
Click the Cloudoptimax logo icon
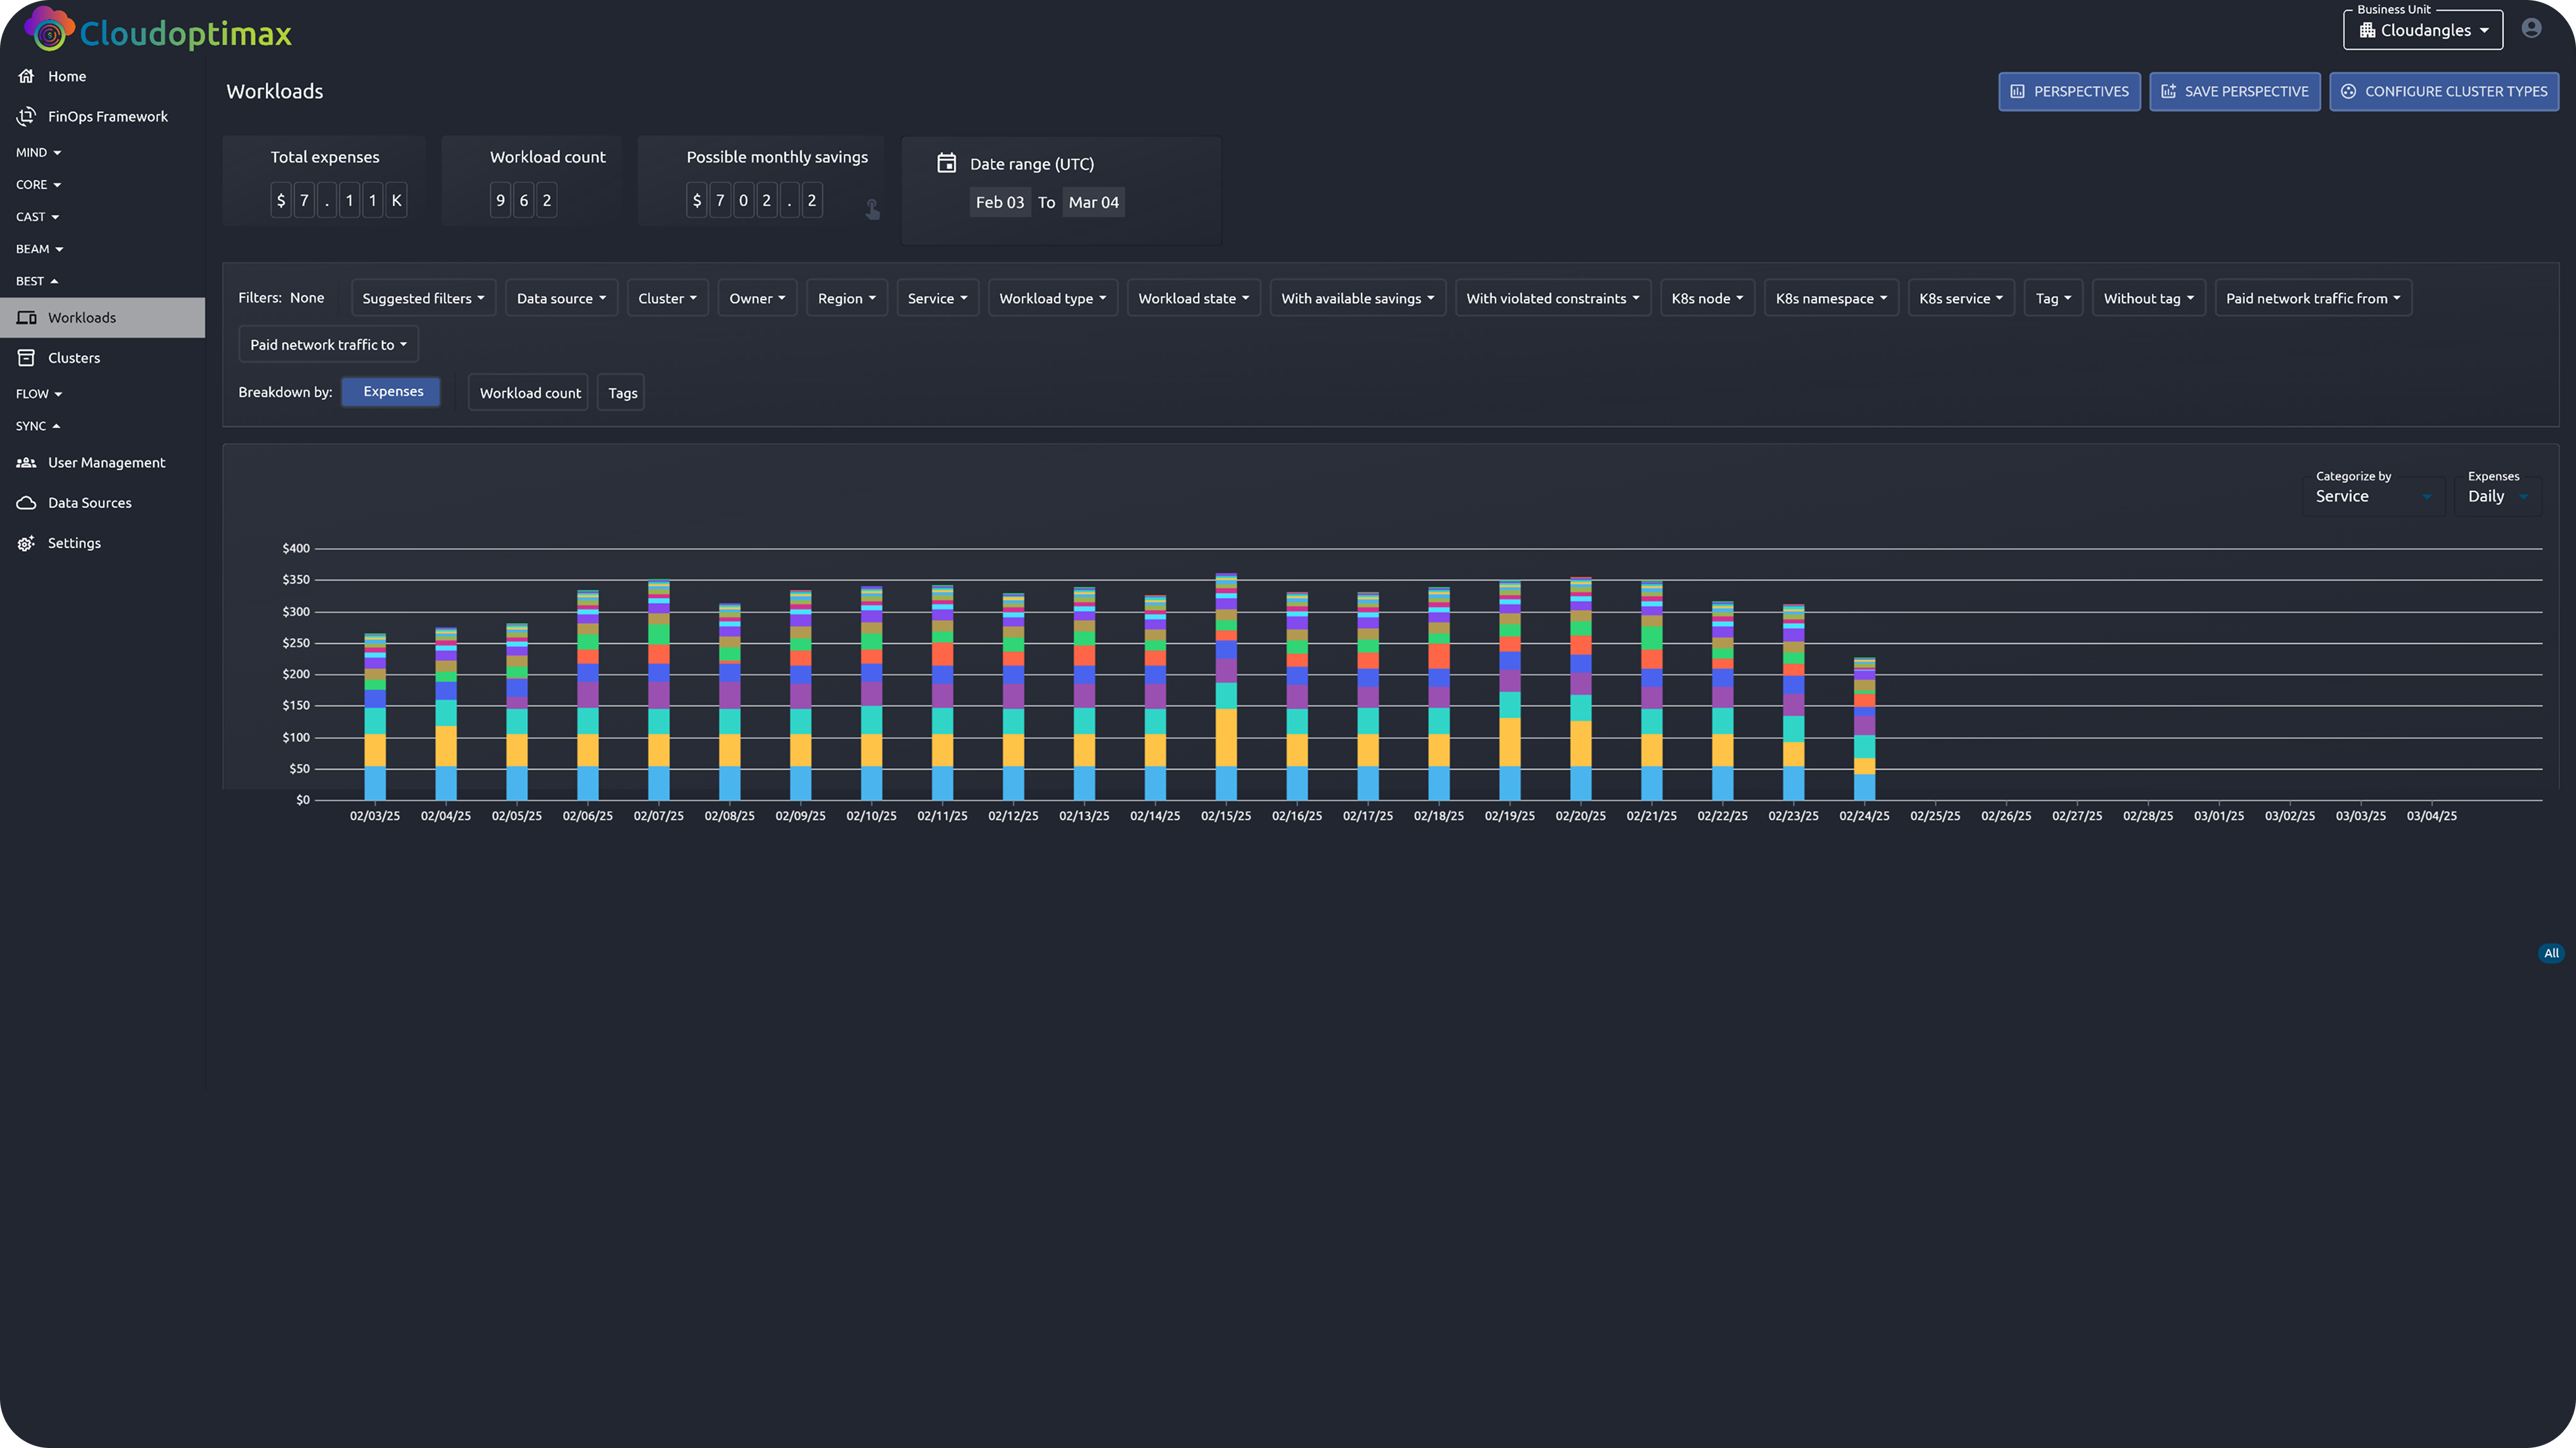click(x=49, y=29)
